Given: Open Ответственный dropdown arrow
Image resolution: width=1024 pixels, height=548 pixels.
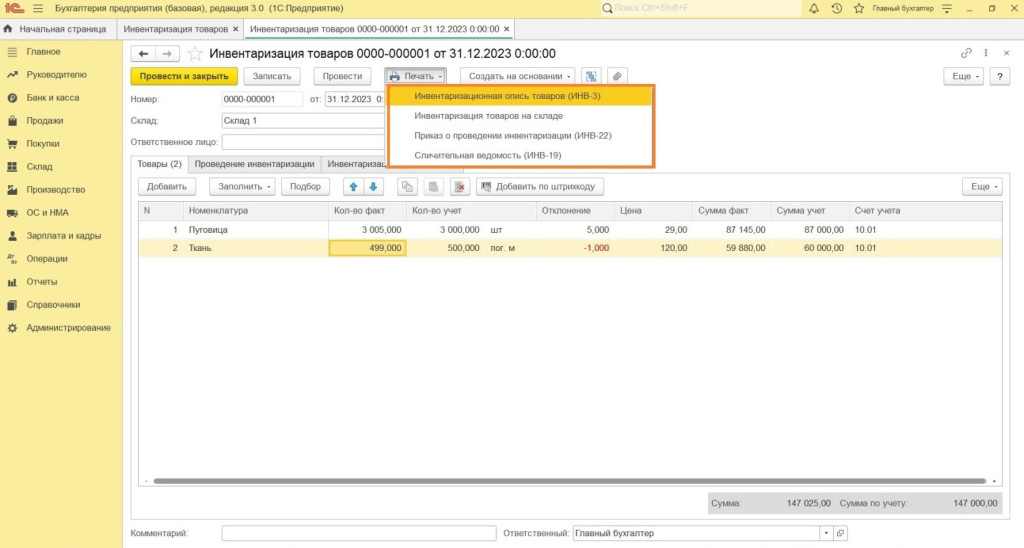Looking at the screenshot, I should (826, 533).
